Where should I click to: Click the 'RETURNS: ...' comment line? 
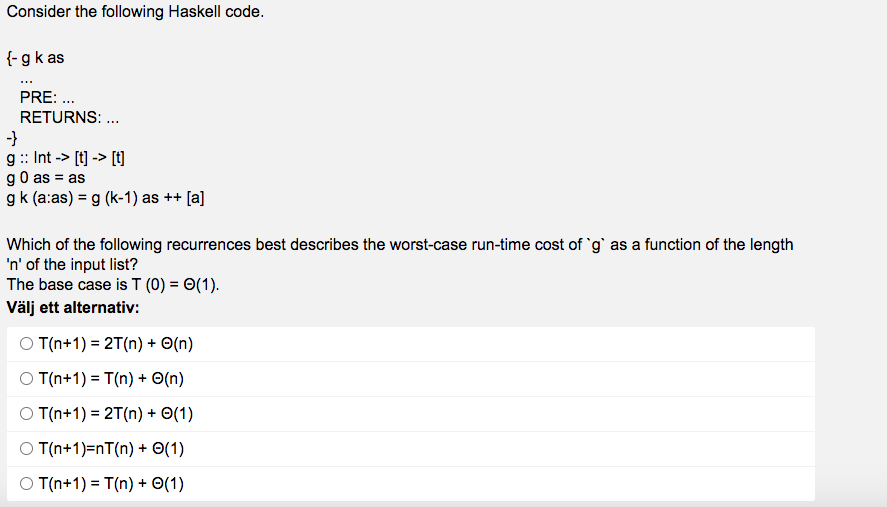click(x=69, y=118)
